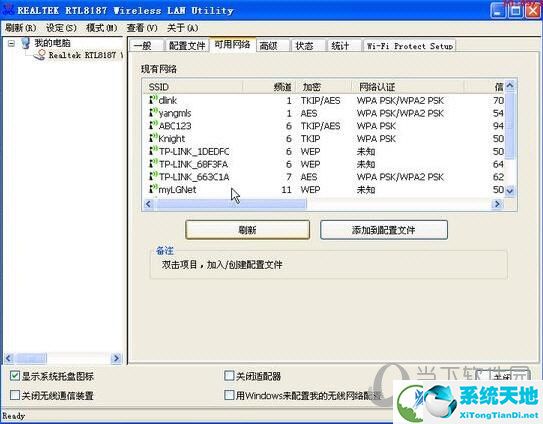
Task: Select the dlink network row
Action: (x=324, y=100)
